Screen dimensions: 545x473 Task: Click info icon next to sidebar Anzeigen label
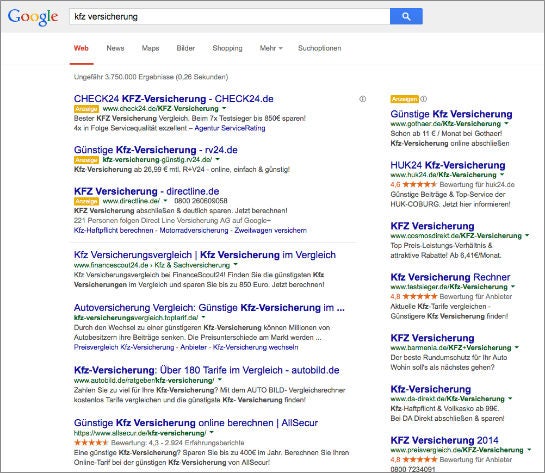[423, 99]
